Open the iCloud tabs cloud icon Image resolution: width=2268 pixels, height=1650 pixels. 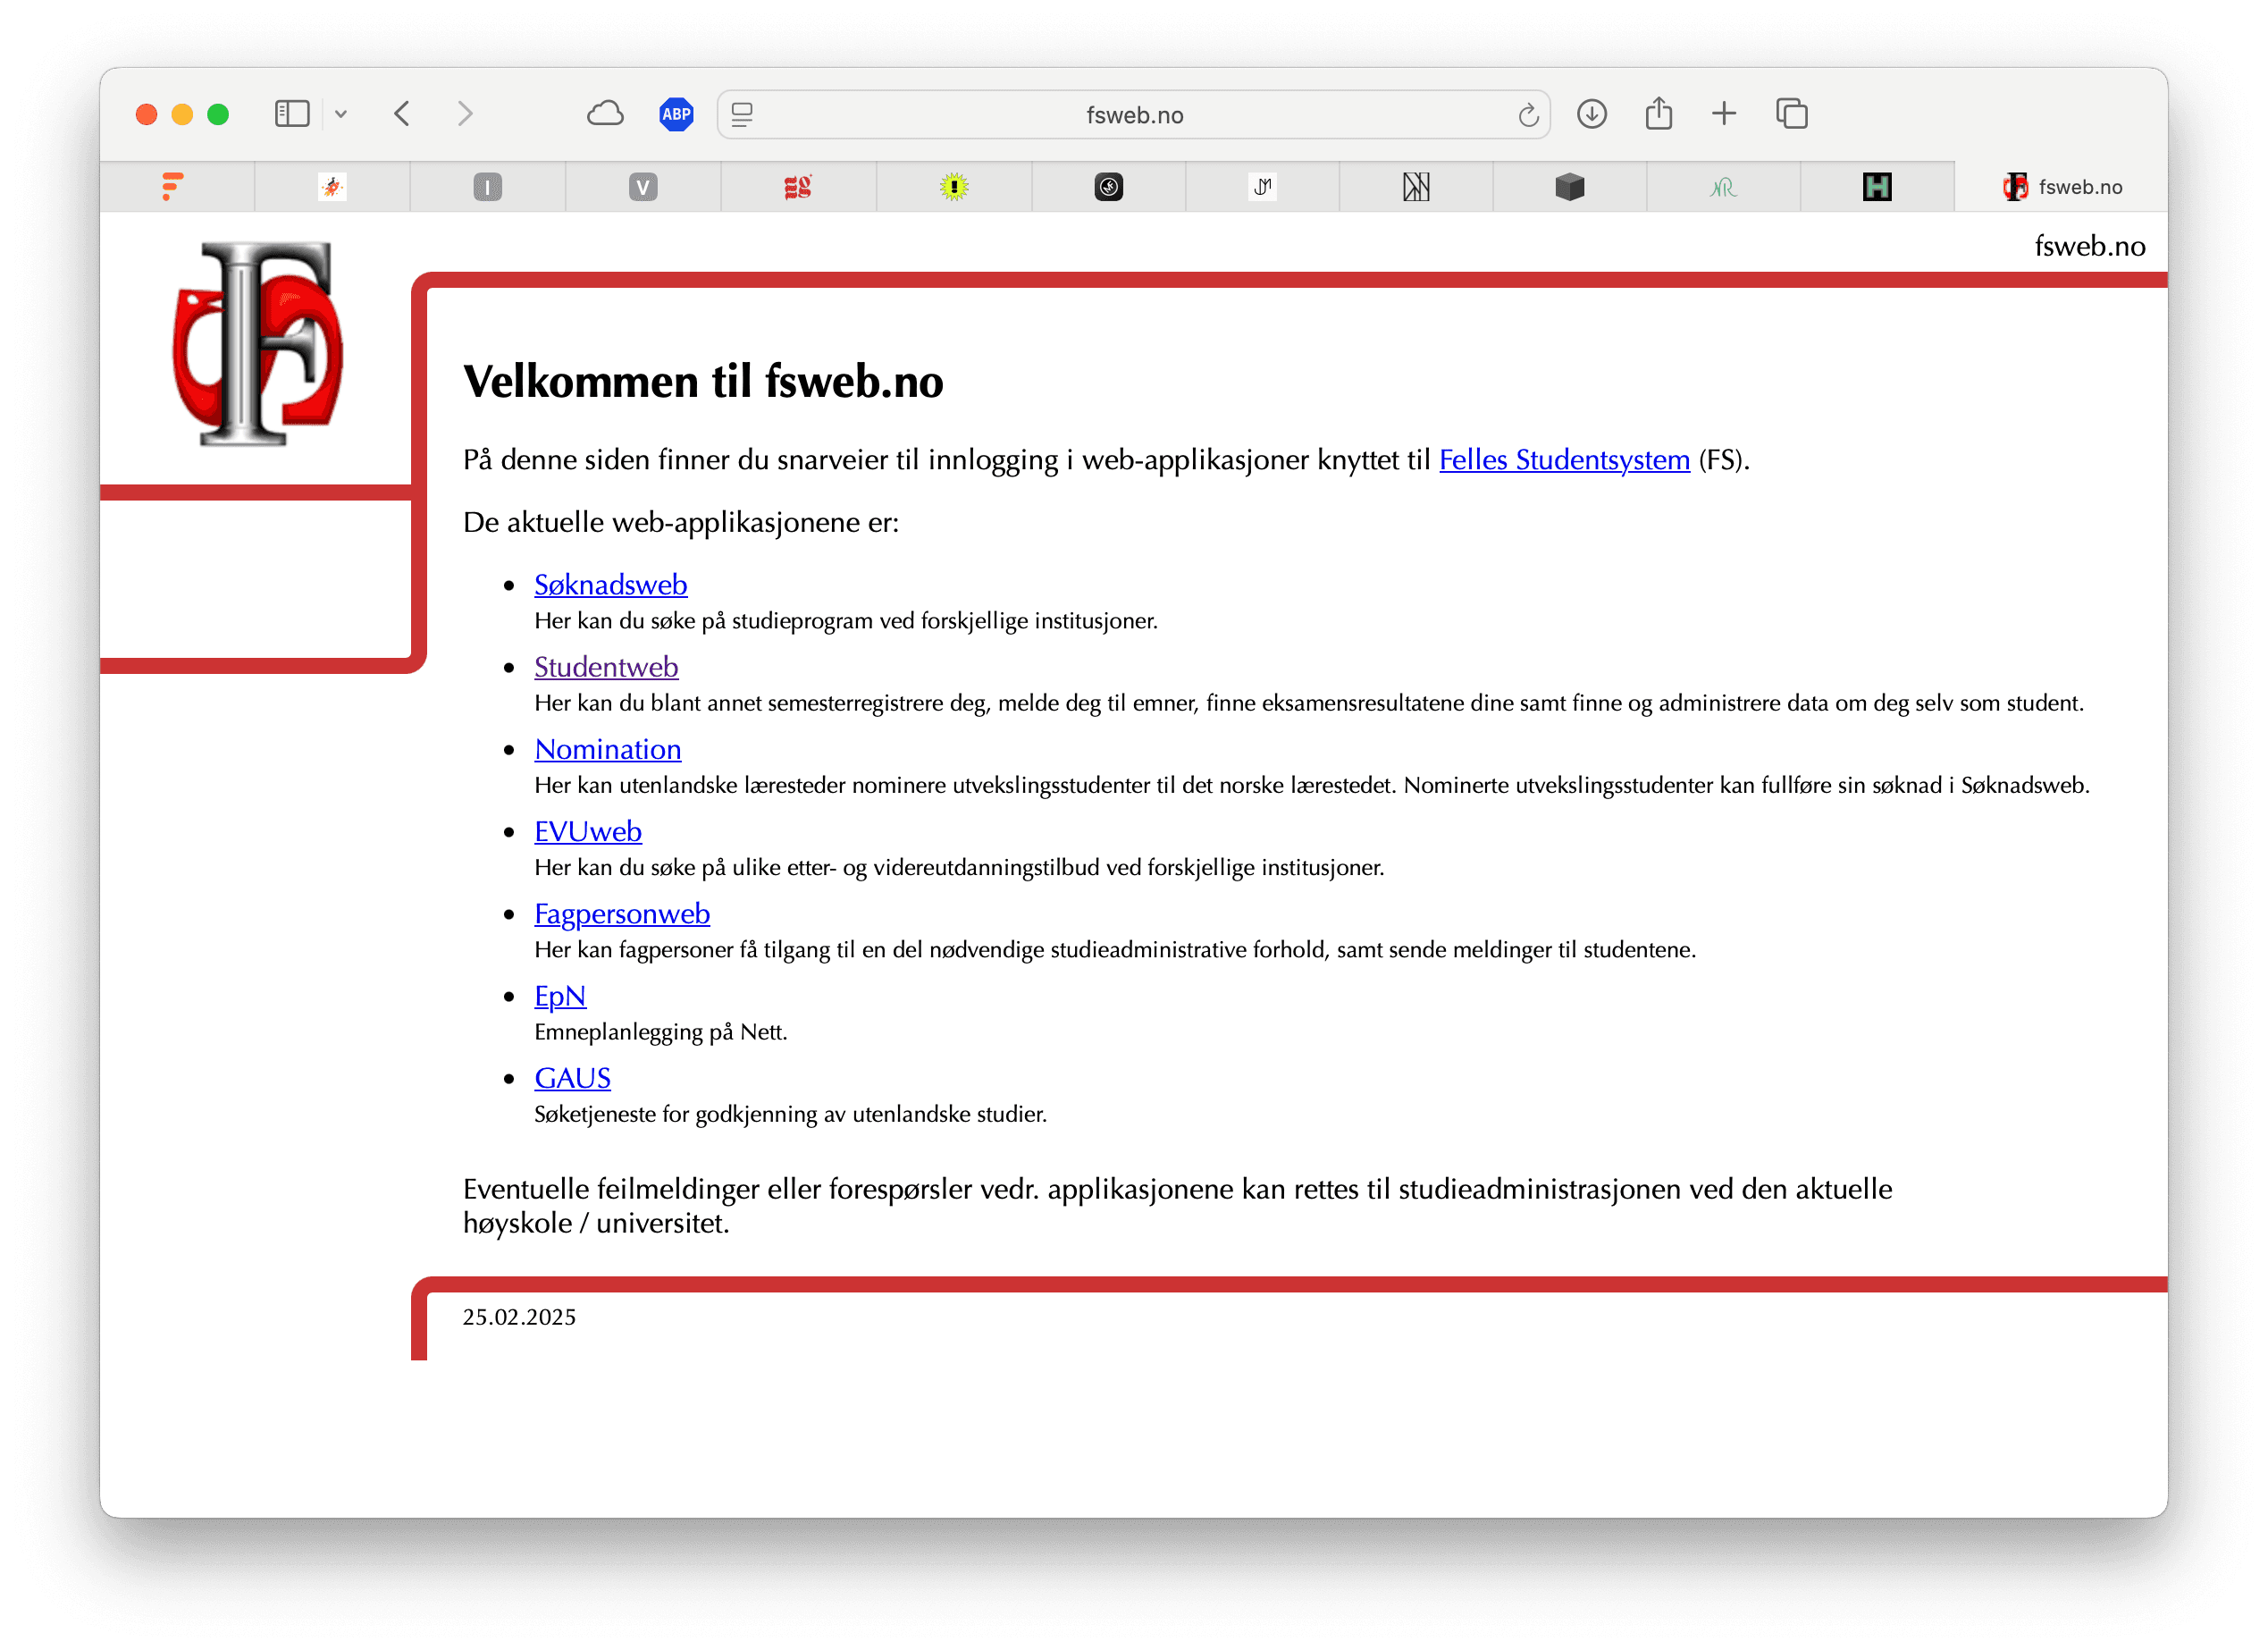click(x=605, y=114)
